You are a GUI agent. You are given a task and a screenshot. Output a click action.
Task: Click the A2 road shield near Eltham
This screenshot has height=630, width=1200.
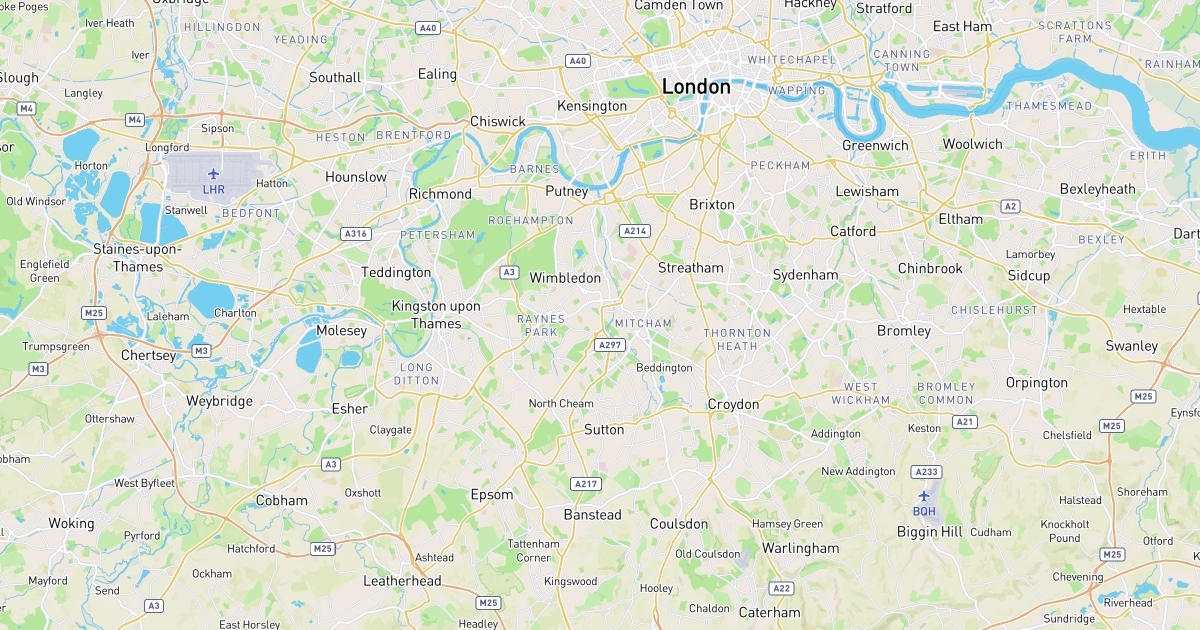1010,206
